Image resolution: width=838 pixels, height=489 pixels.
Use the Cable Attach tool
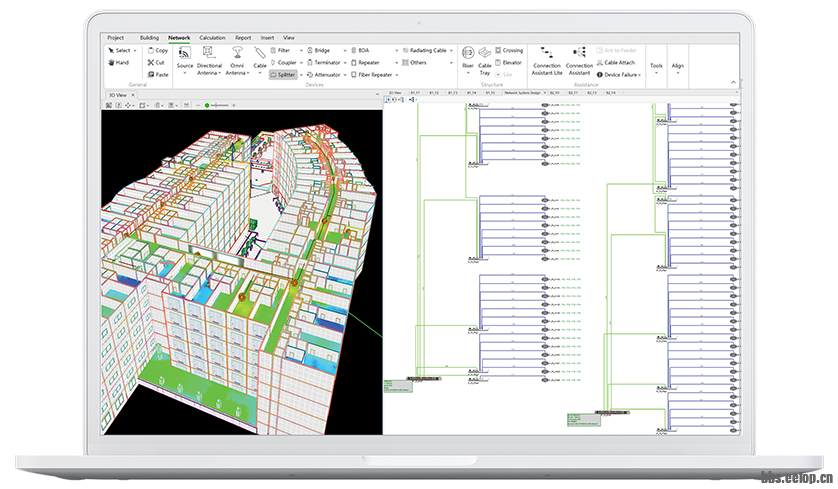616,63
